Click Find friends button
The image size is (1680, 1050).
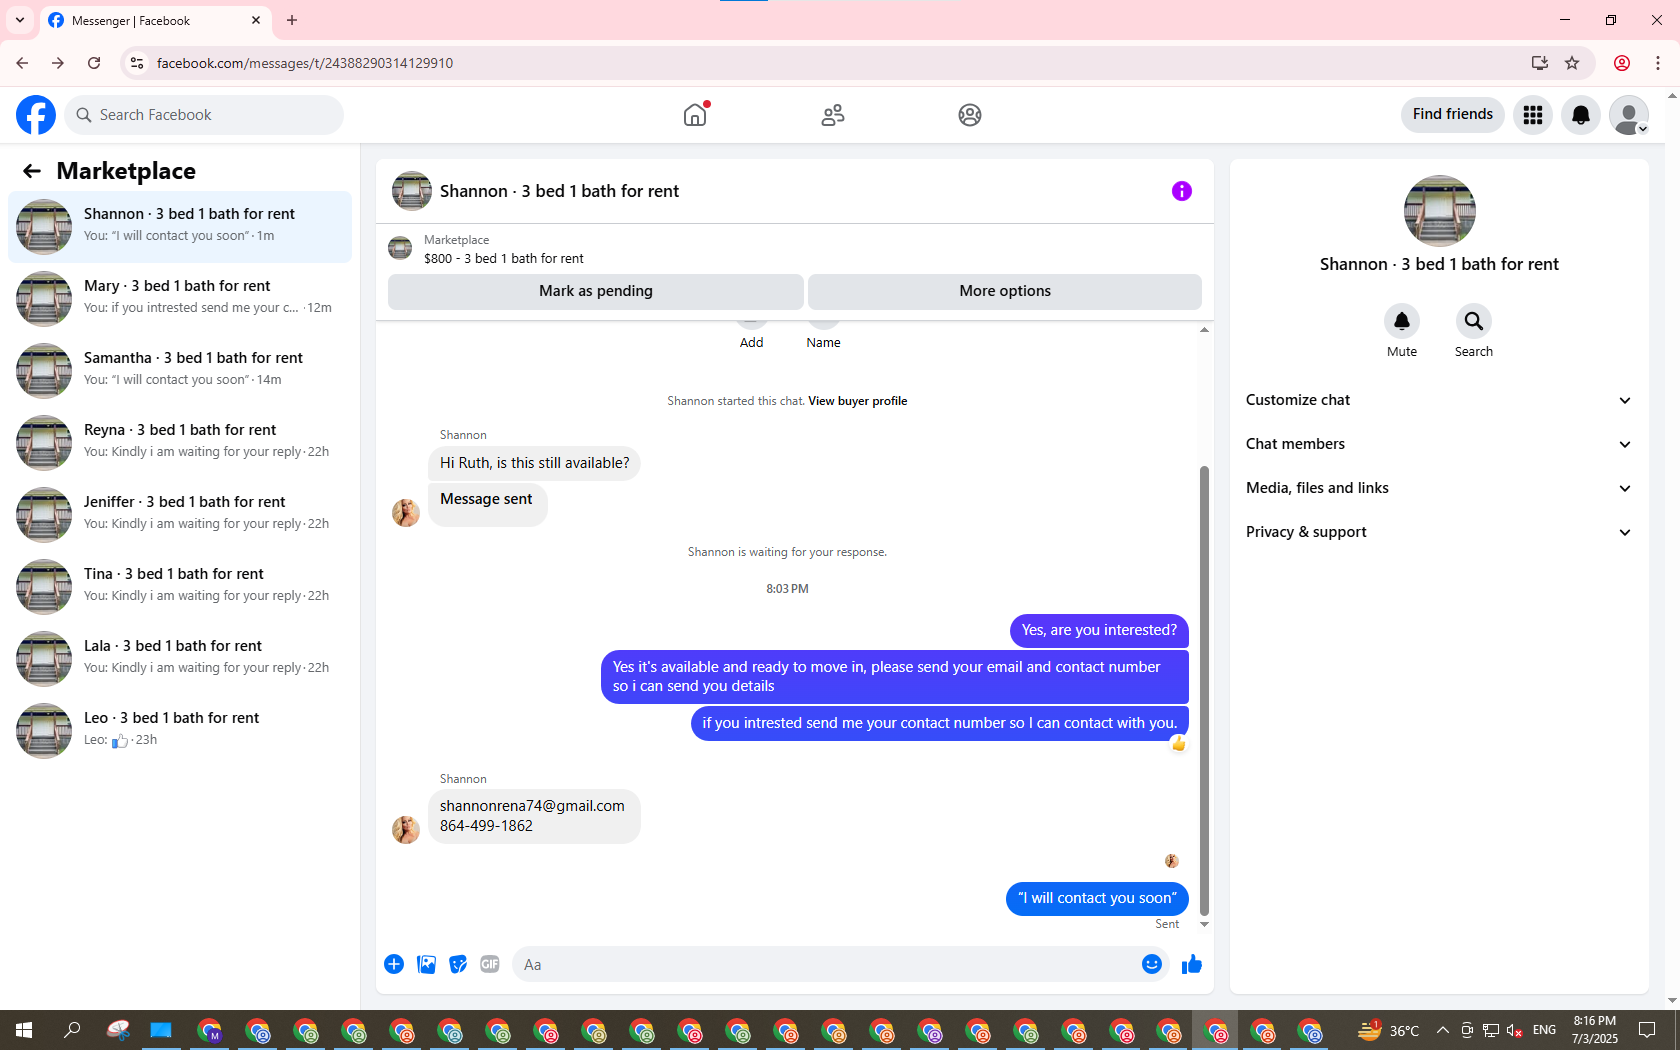[x=1452, y=114]
